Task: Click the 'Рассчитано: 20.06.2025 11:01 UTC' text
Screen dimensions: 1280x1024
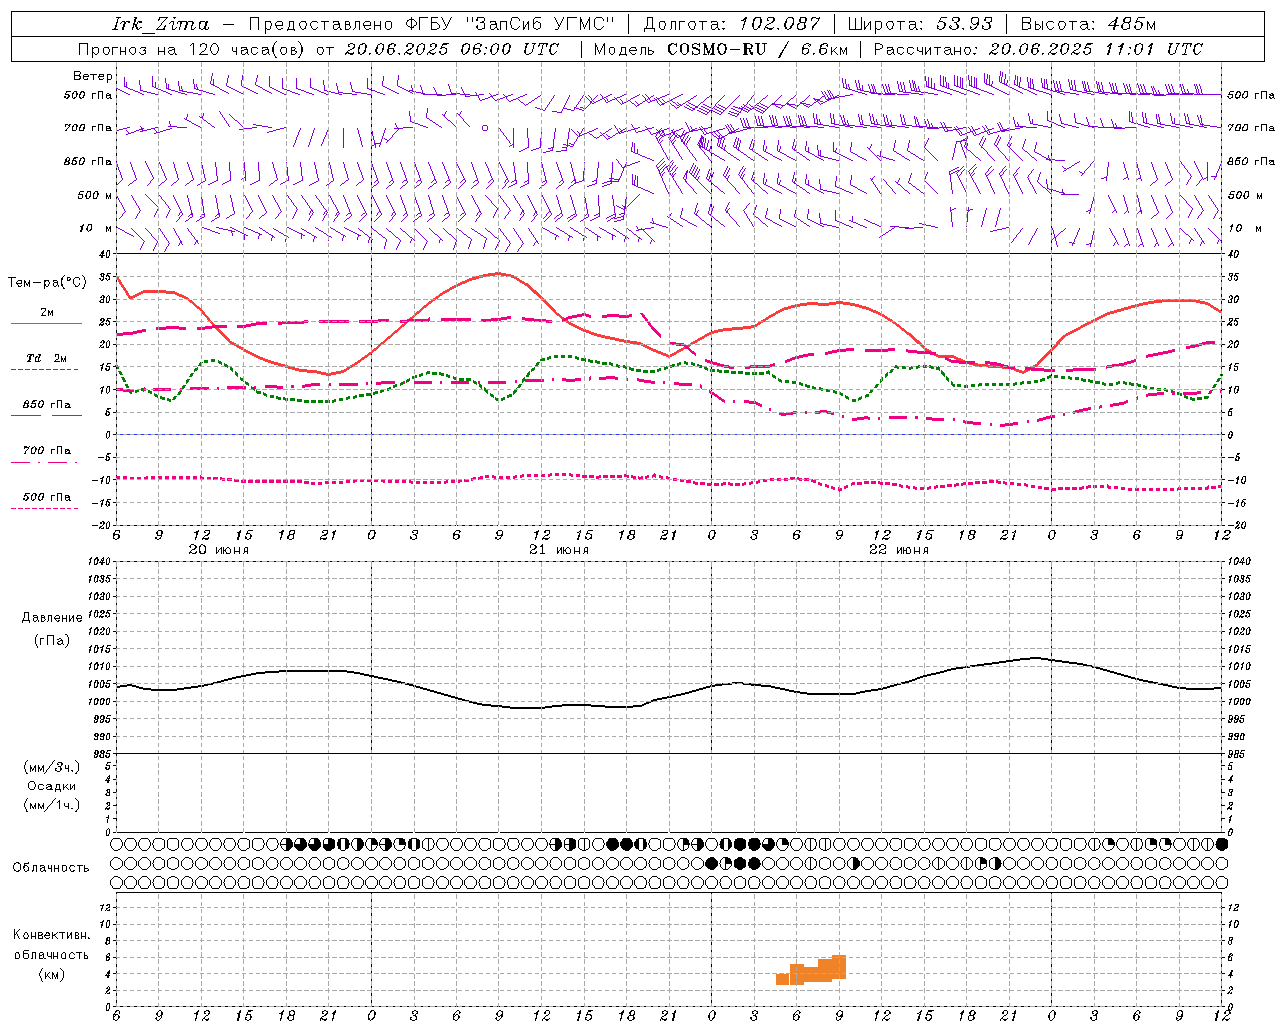Action: (1038, 49)
